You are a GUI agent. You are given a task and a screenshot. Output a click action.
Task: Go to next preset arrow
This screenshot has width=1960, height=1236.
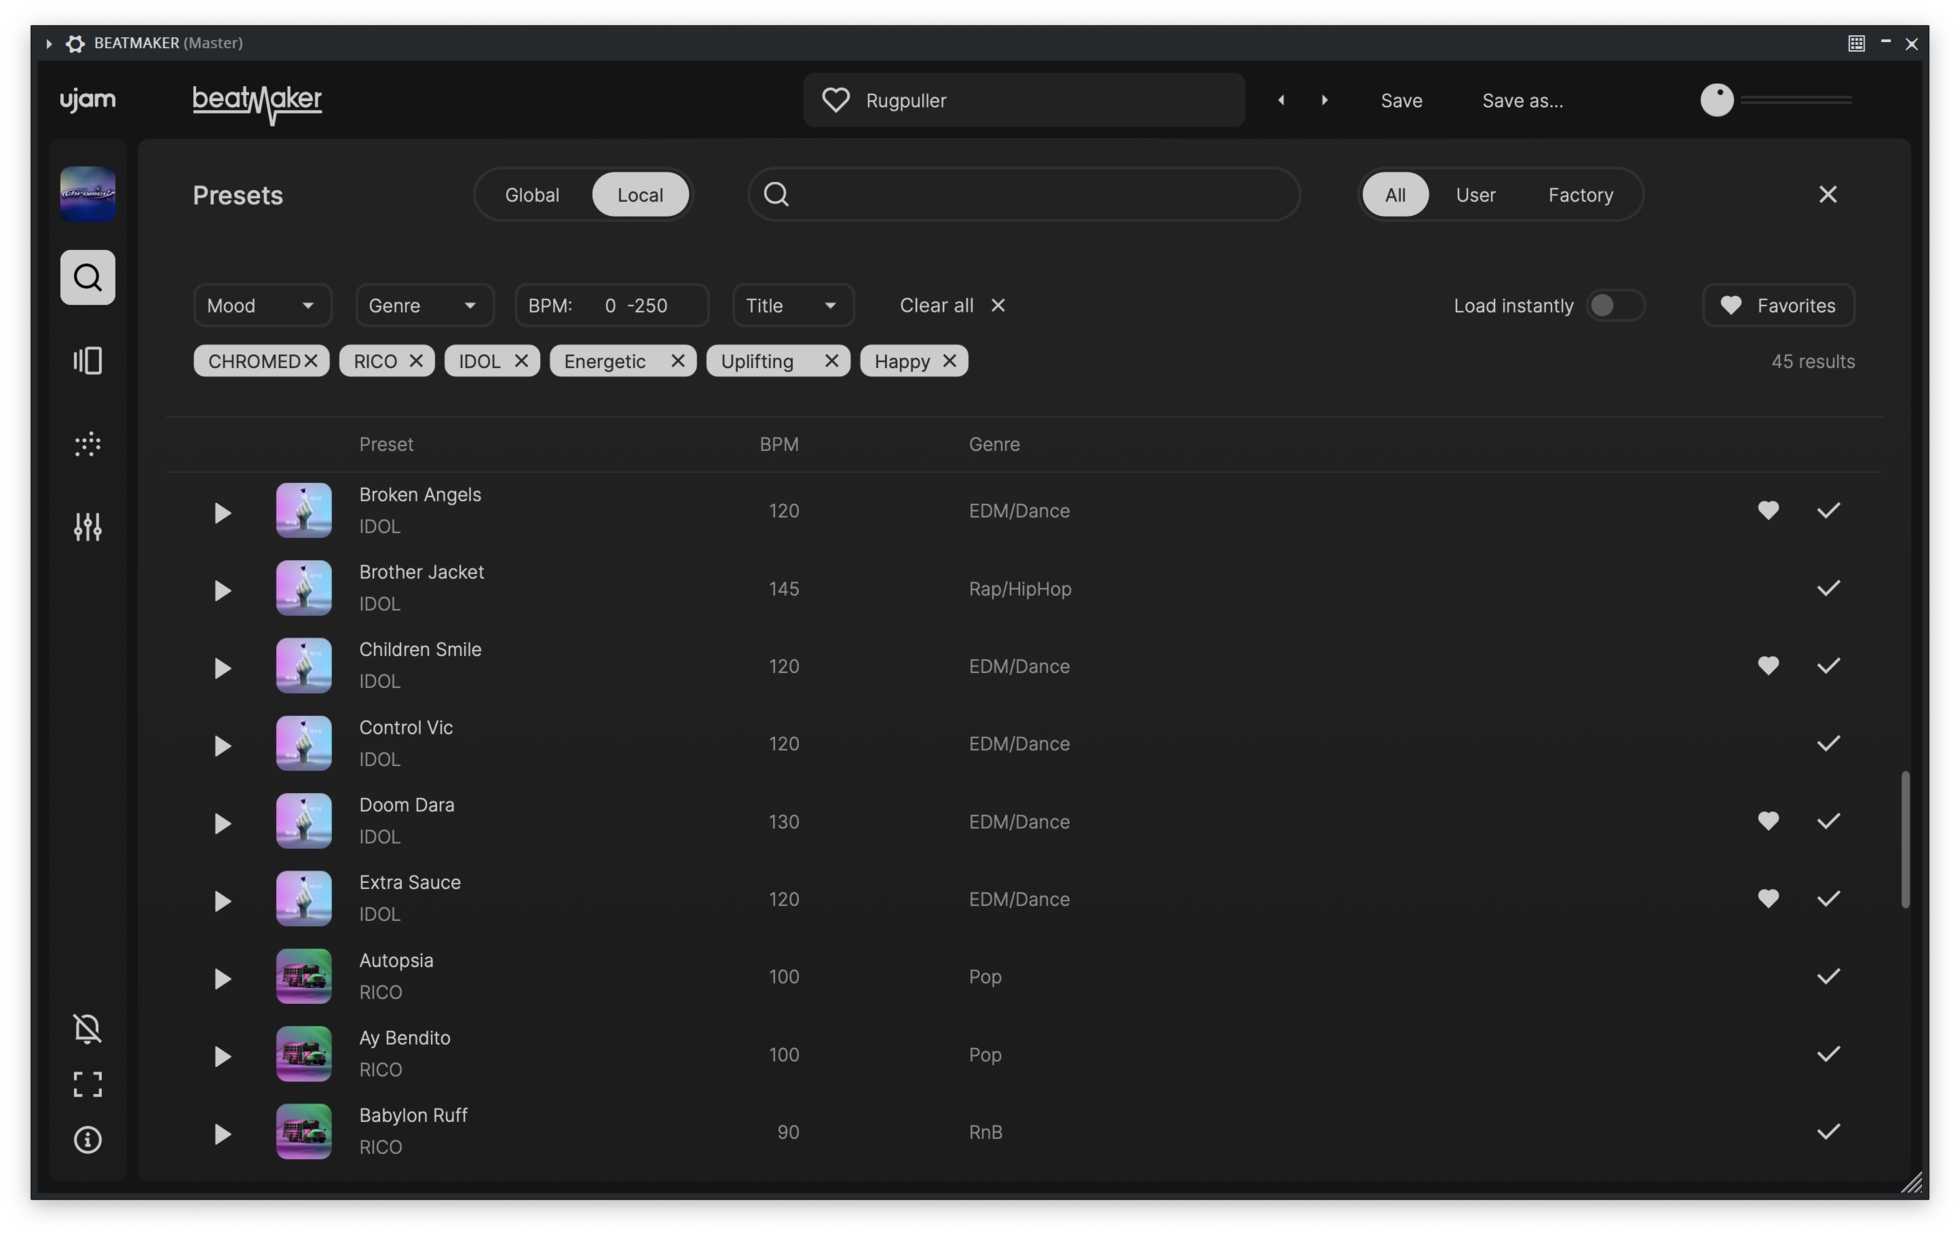click(x=1325, y=100)
